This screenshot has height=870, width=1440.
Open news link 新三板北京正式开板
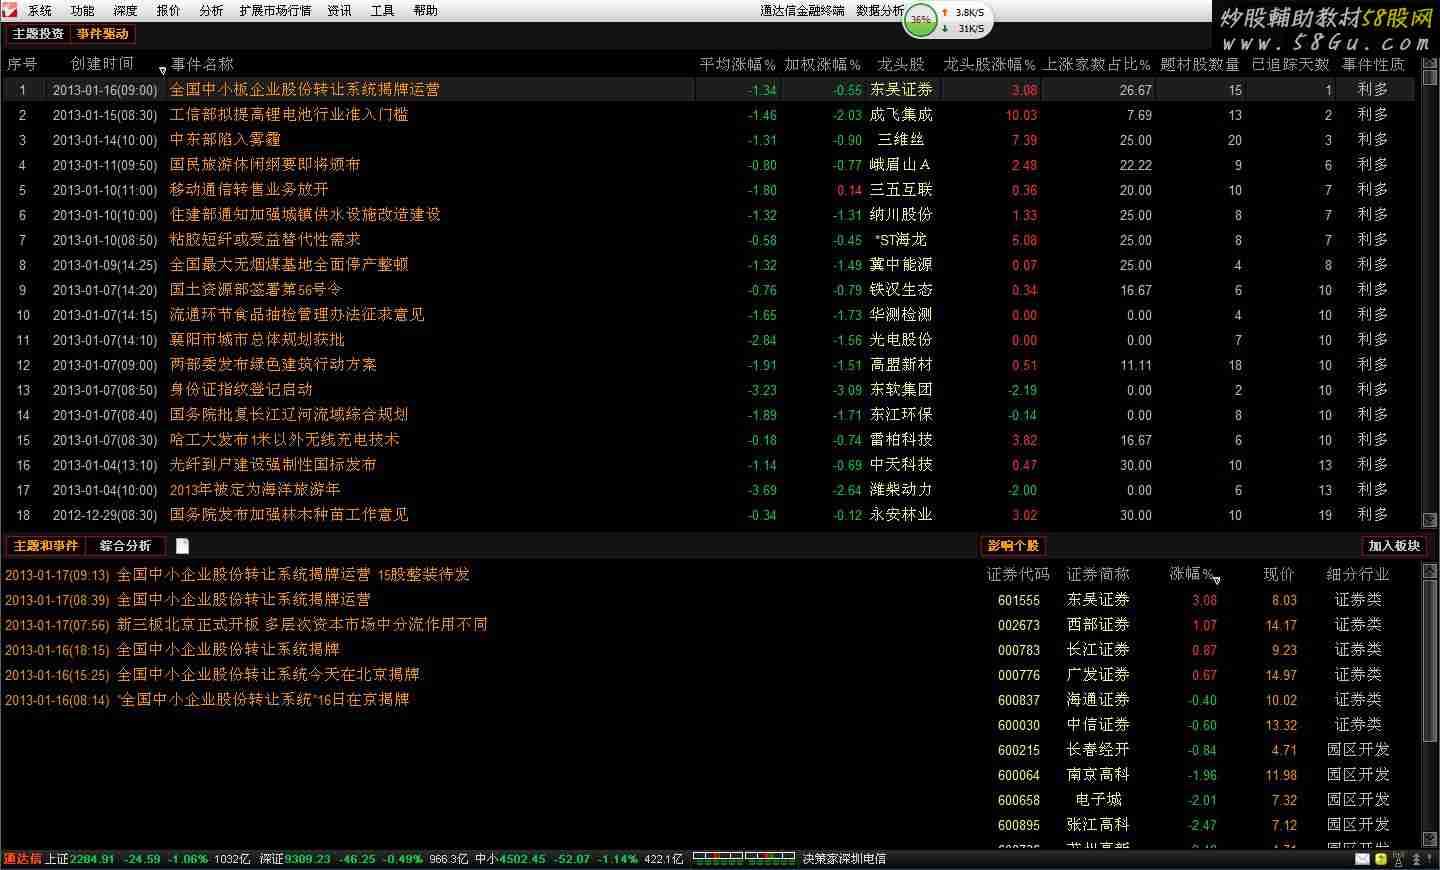[302, 624]
